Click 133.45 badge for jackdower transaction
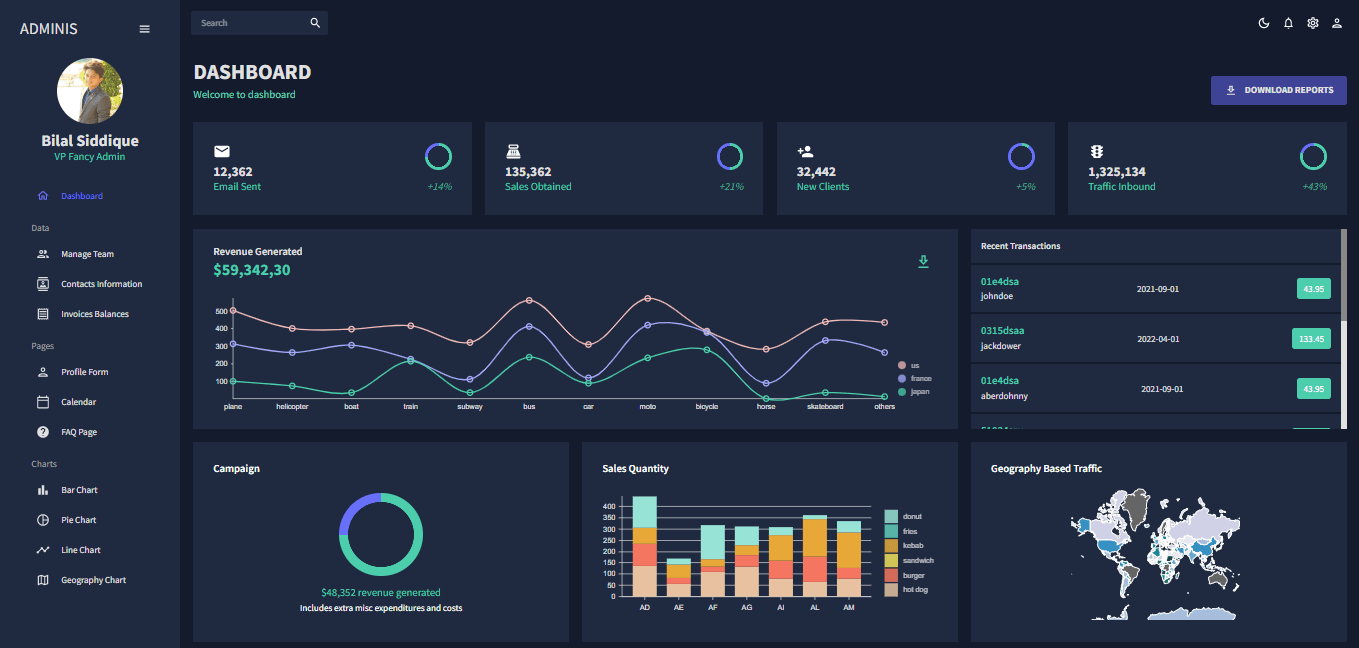Screen dimensions: 1359x648 pos(1311,339)
